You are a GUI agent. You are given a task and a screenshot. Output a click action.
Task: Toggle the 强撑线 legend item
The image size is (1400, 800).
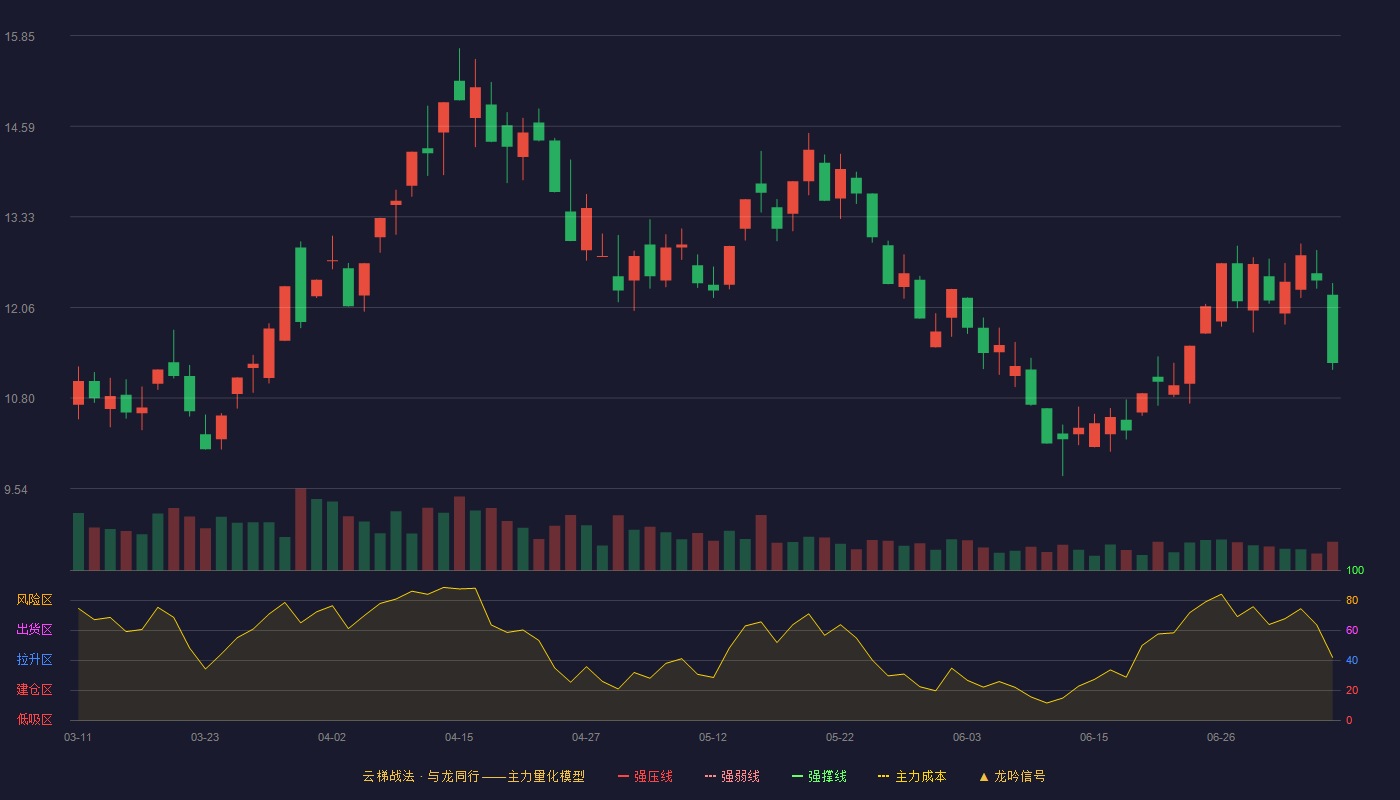click(x=819, y=776)
